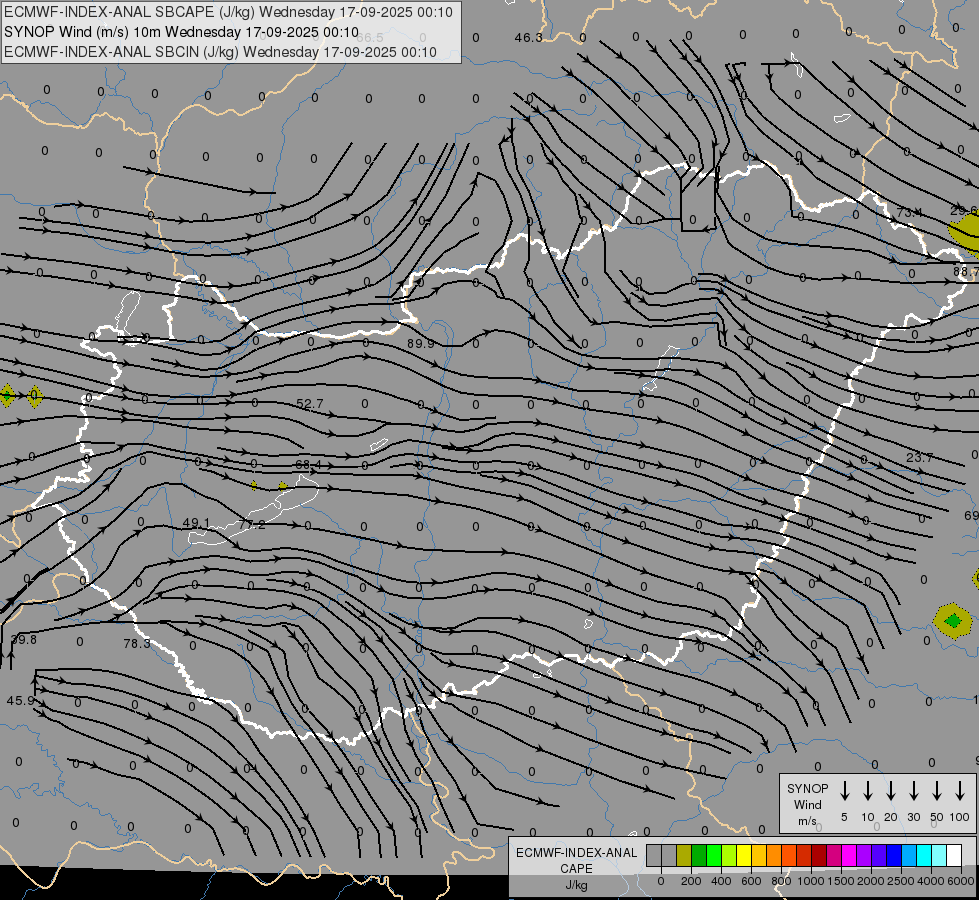Click the 23.7 value on the map
This screenshot has height=900, width=979.
pyautogui.click(x=920, y=458)
